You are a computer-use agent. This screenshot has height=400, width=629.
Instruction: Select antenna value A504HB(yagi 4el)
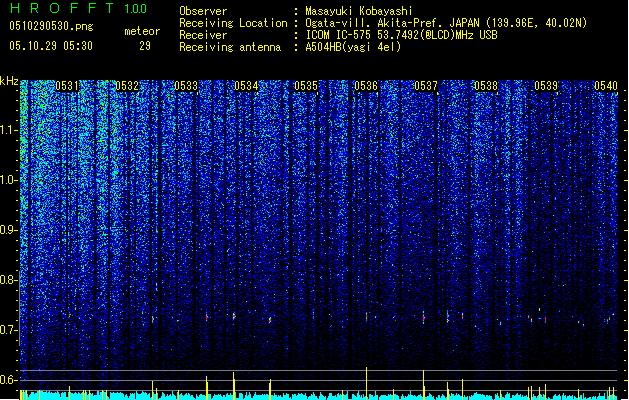(353, 47)
